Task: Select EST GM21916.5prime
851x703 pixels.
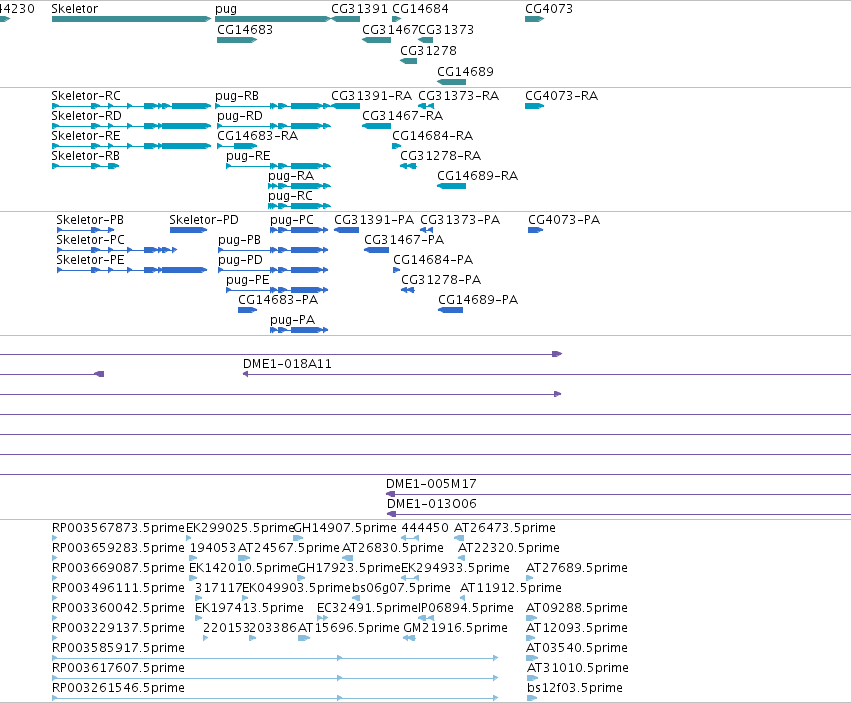Action: point(455,628)
